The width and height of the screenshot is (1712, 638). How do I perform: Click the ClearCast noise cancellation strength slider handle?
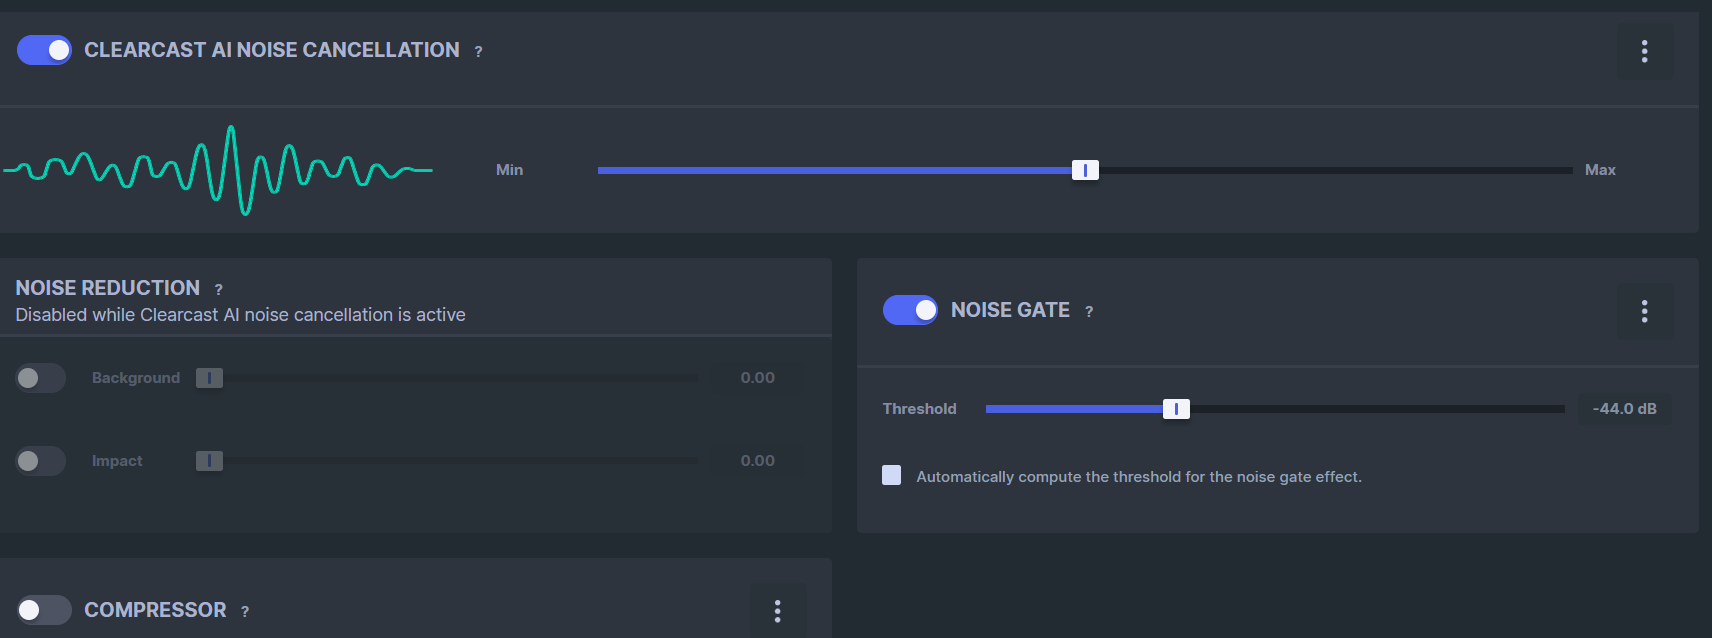(1085, 170)
